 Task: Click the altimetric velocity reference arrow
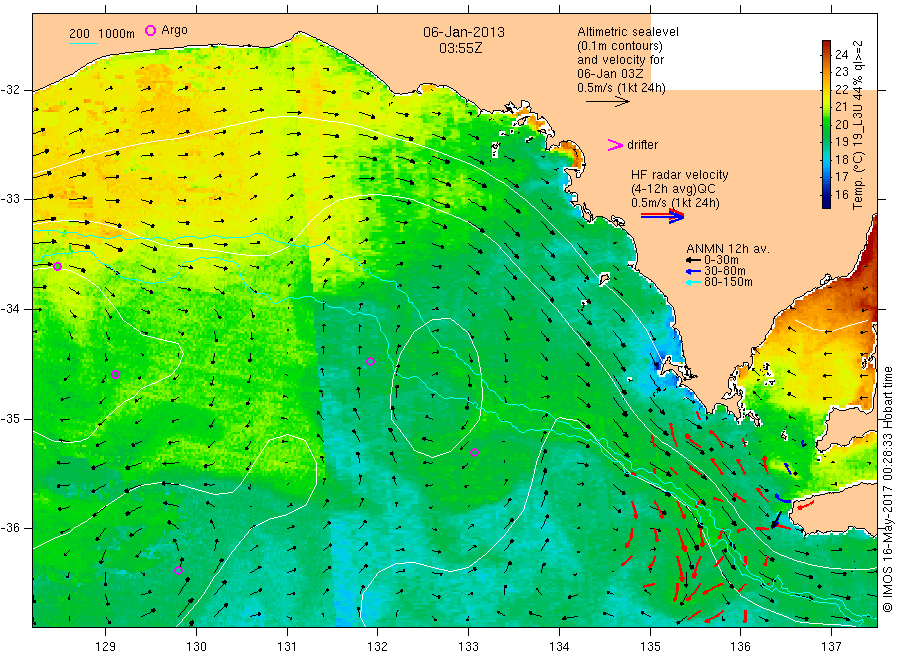pos(608,102)
